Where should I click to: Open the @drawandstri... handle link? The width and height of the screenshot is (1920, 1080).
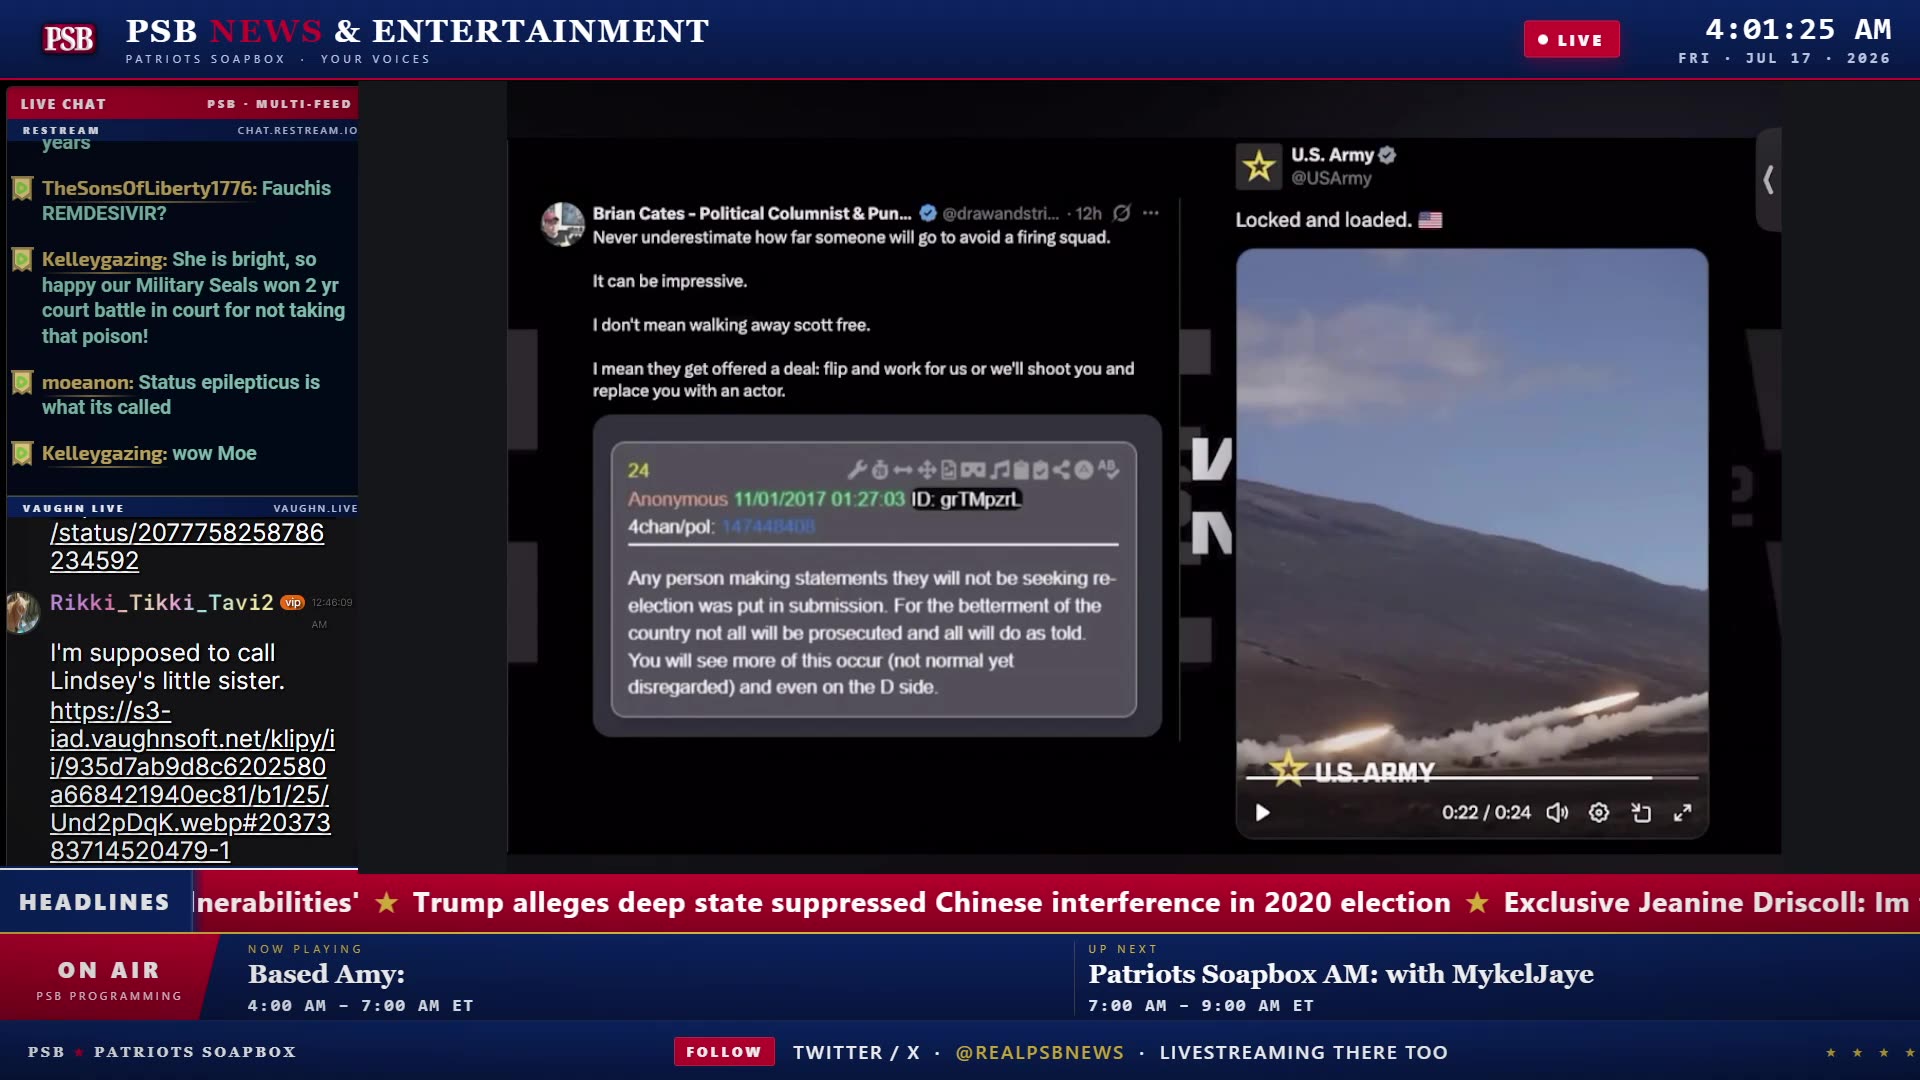point(1000,213)
